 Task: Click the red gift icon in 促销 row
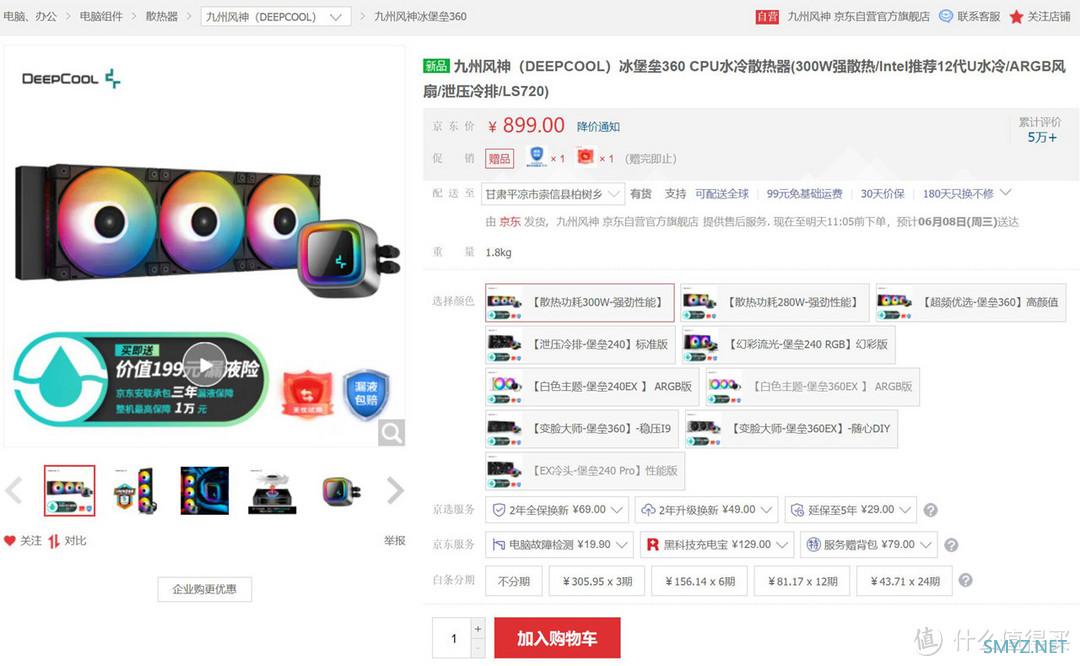tap(585, 156)
